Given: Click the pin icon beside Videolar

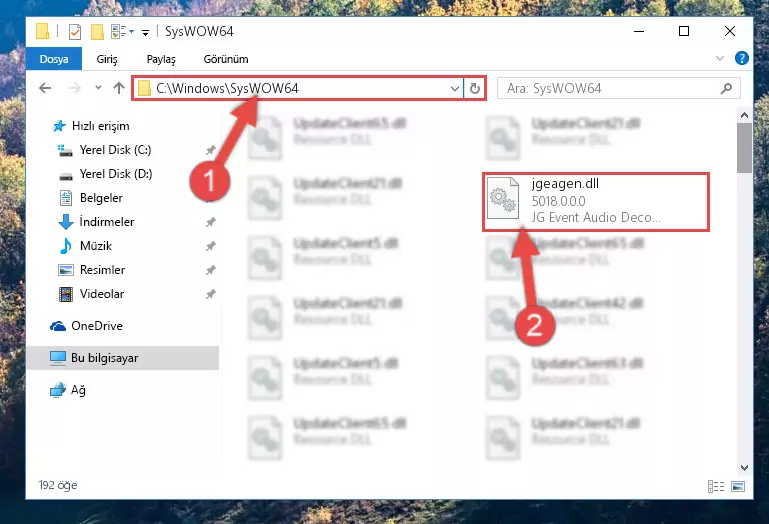Looking at the screenshot, I should click(210, 294).
